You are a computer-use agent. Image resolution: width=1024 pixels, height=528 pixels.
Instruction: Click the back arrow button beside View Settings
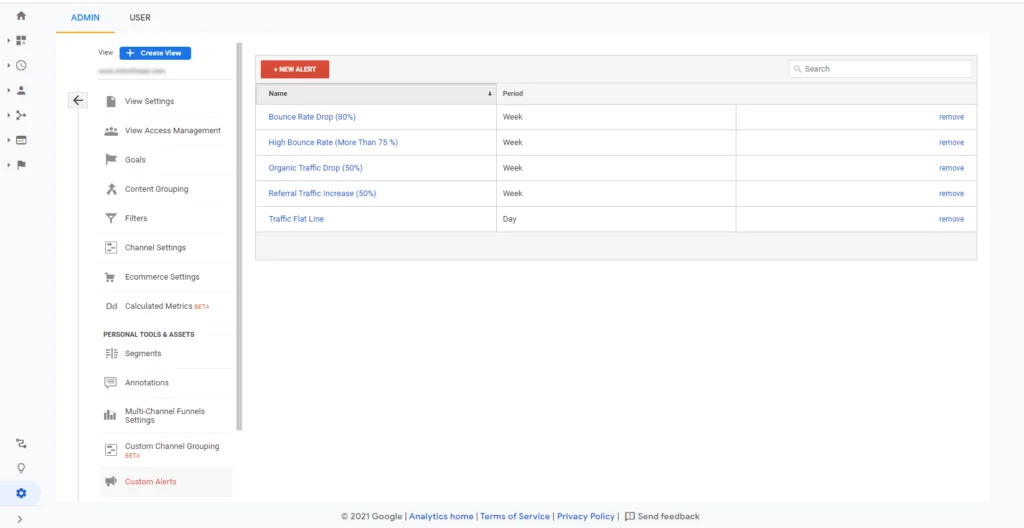pos(78,100)
